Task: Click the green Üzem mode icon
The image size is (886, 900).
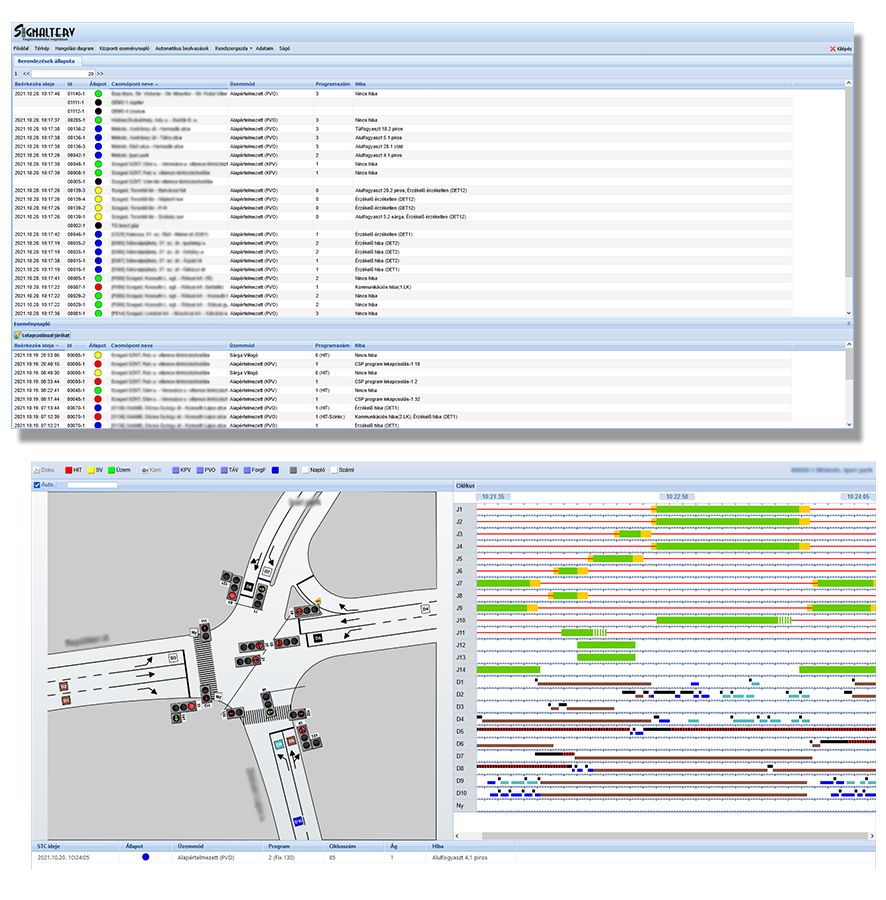Action: point(112,469)
